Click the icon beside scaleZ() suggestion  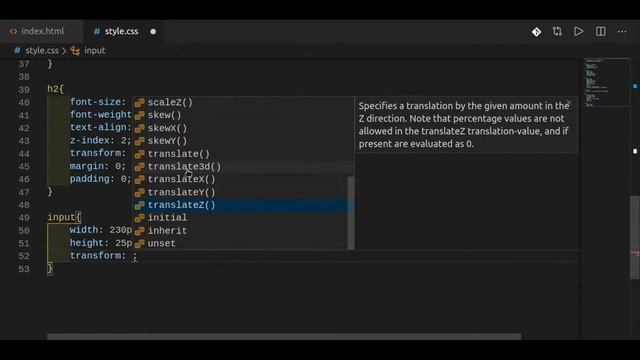(x=140, y=103)
